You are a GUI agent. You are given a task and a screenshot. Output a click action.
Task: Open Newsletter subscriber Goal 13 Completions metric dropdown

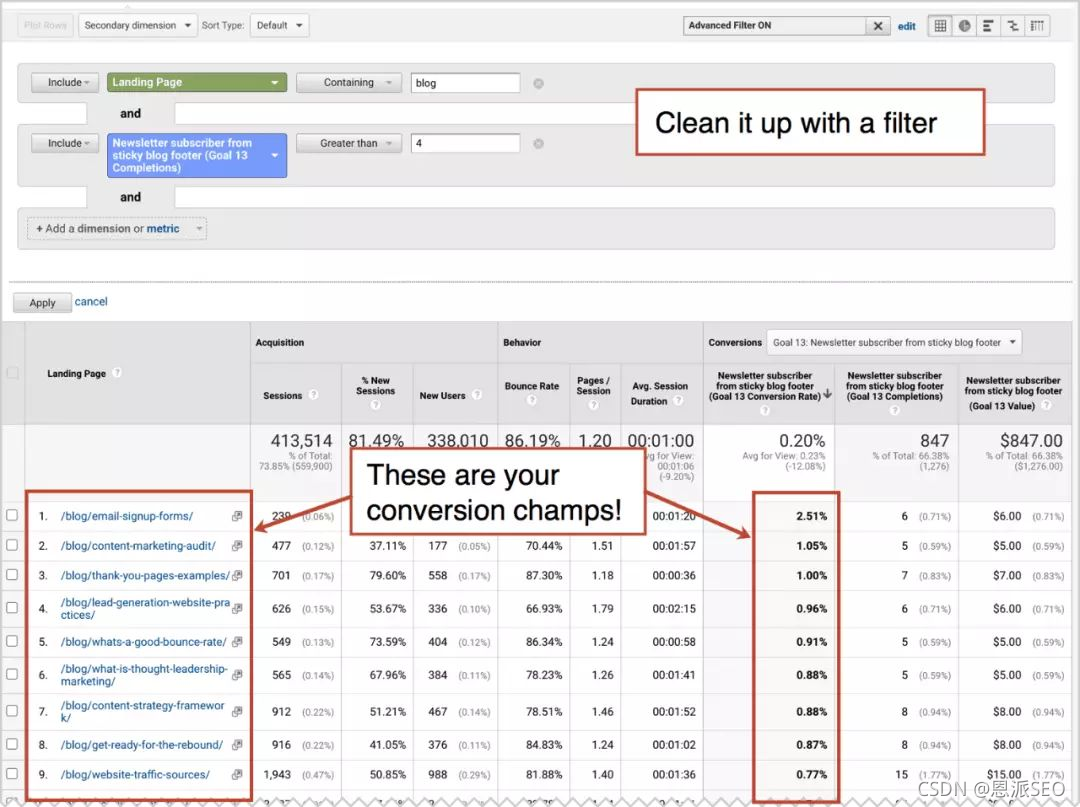(x=196, y=155)
